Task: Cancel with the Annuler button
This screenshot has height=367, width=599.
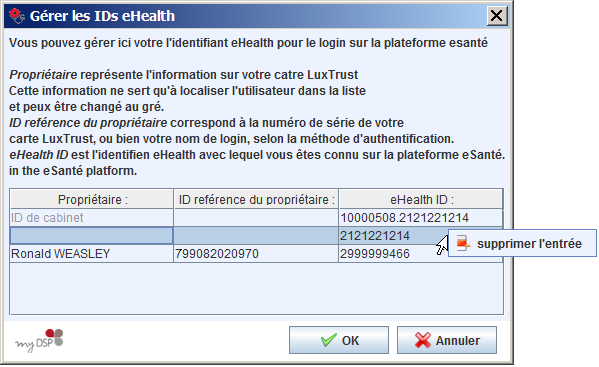Action: pyautogui.click(x=447, y=340)
